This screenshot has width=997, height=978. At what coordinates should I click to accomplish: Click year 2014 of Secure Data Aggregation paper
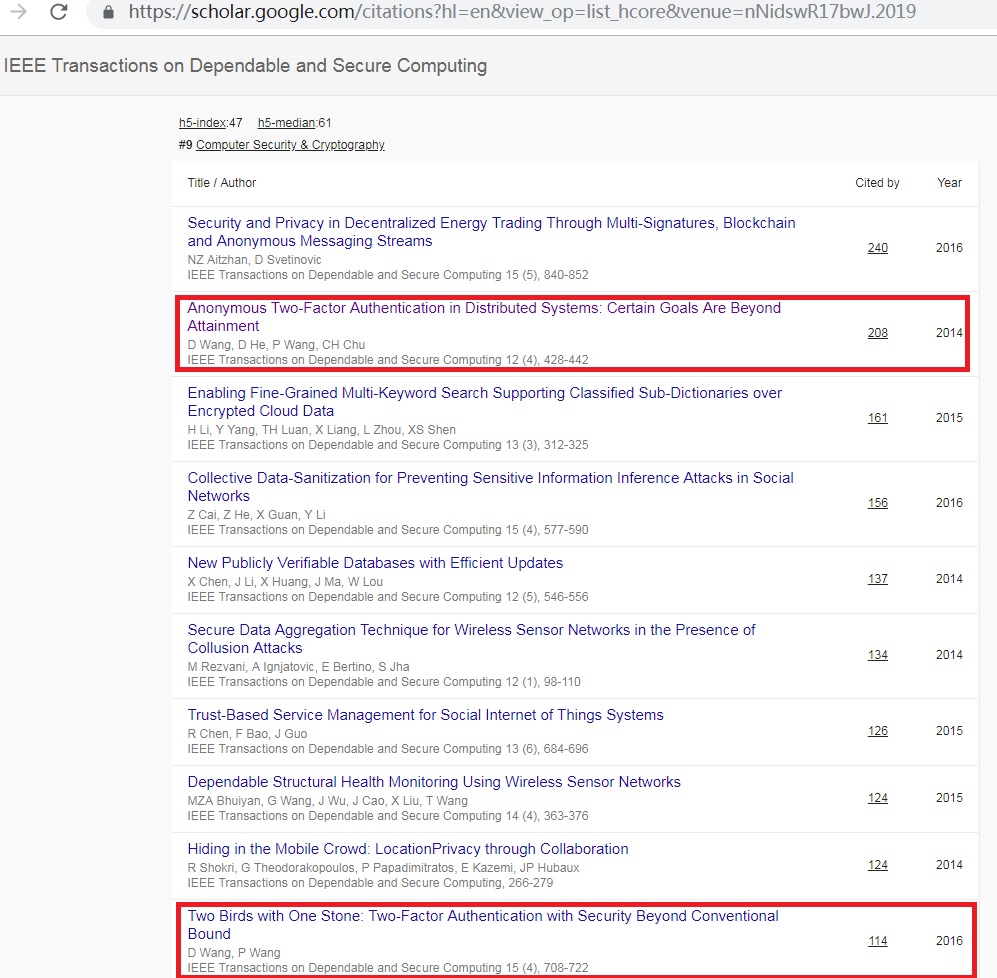click(x=949, y=655)
